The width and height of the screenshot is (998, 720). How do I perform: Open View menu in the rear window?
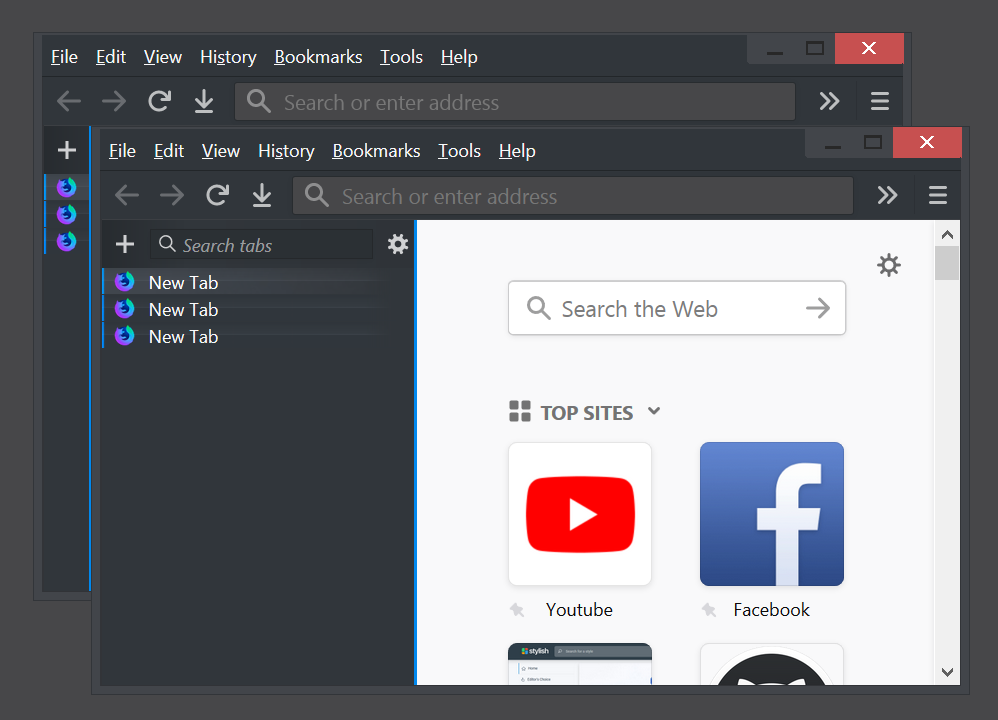(x=163, y=57)
